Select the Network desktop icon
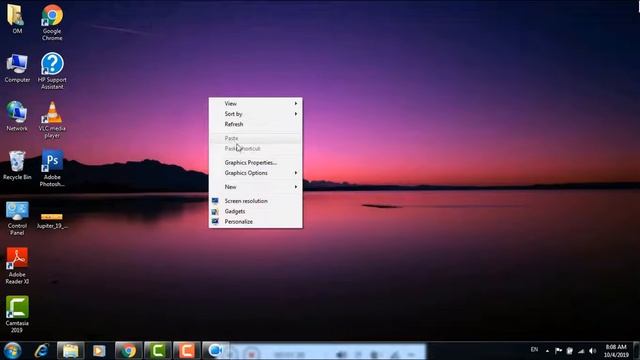 point(17,116)
